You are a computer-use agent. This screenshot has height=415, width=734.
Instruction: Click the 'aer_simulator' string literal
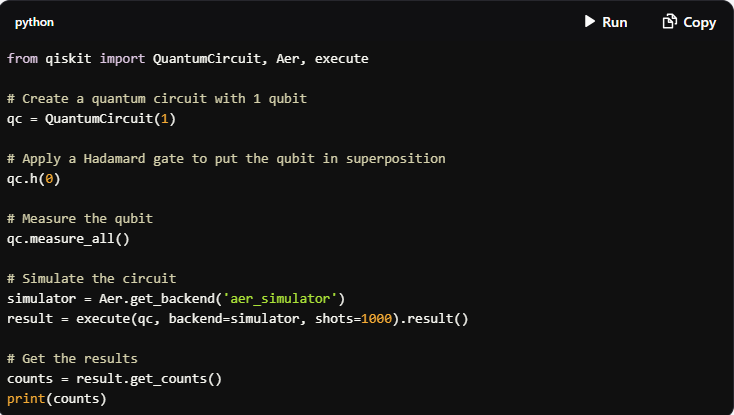(x=280, y=299)
